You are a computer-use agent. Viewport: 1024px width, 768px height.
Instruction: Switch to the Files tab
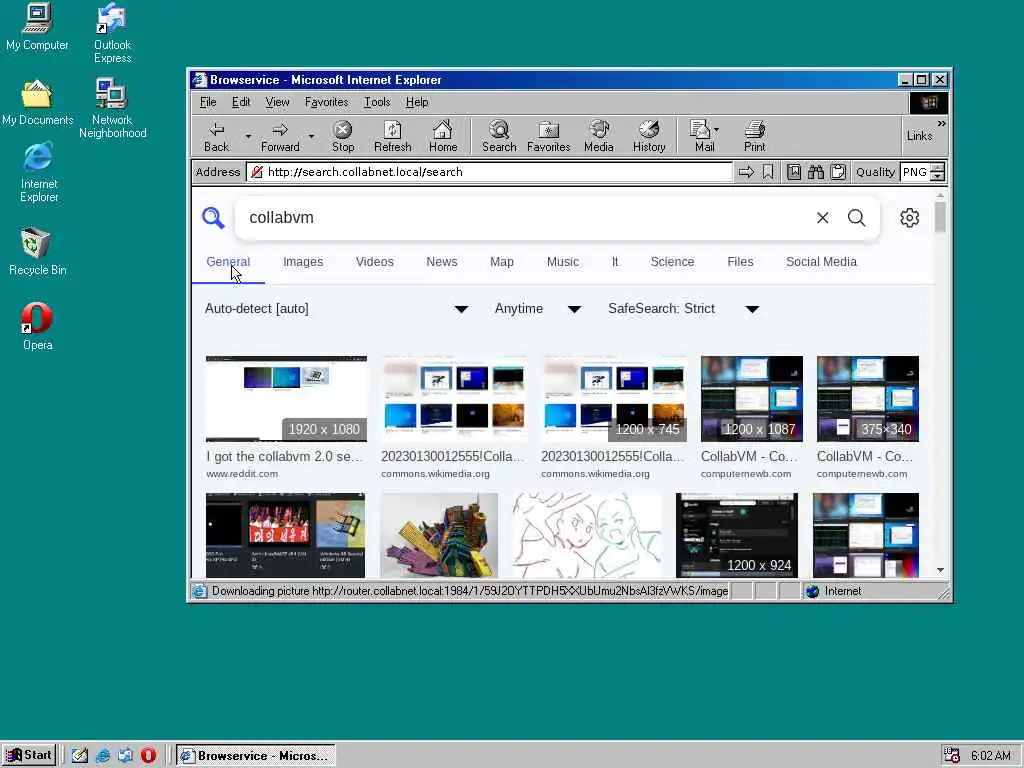point(740,262)
